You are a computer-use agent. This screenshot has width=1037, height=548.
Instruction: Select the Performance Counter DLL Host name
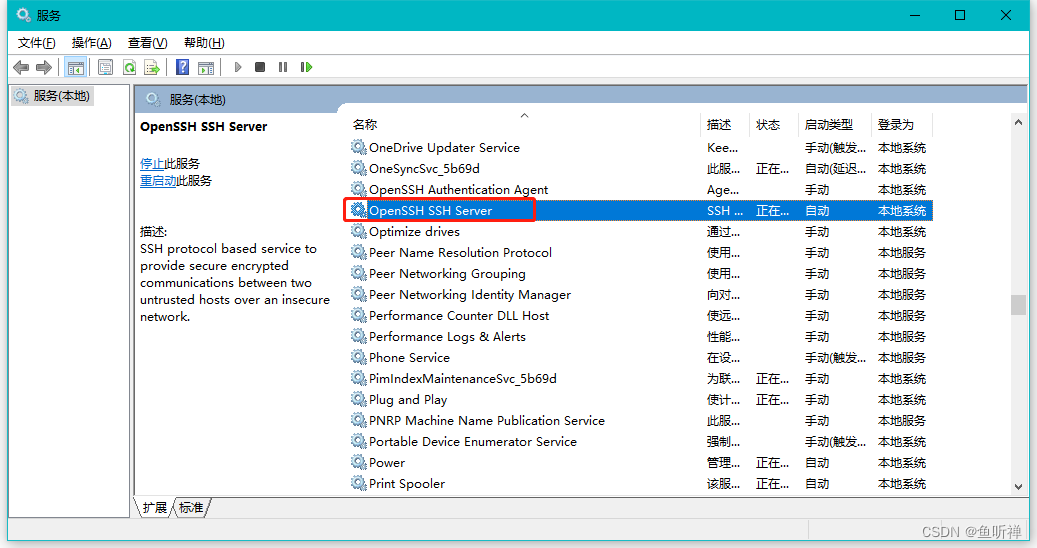coord(459,315)
